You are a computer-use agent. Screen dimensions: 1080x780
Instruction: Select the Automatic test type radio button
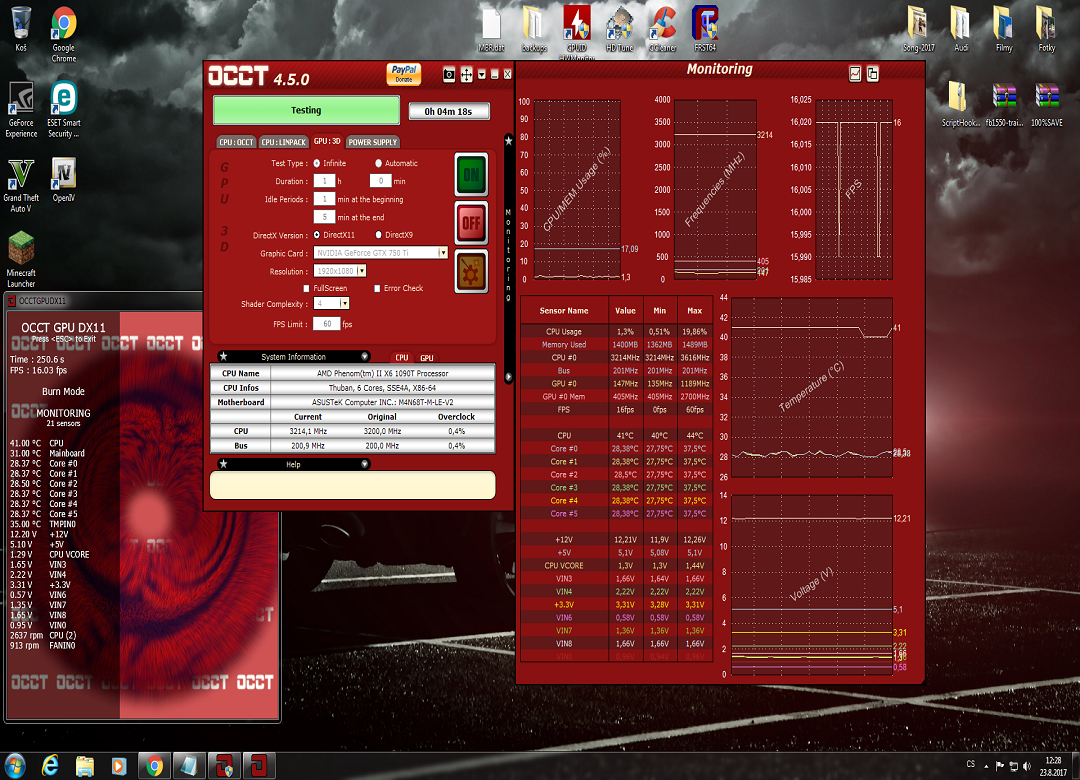(x=378, y=163)
